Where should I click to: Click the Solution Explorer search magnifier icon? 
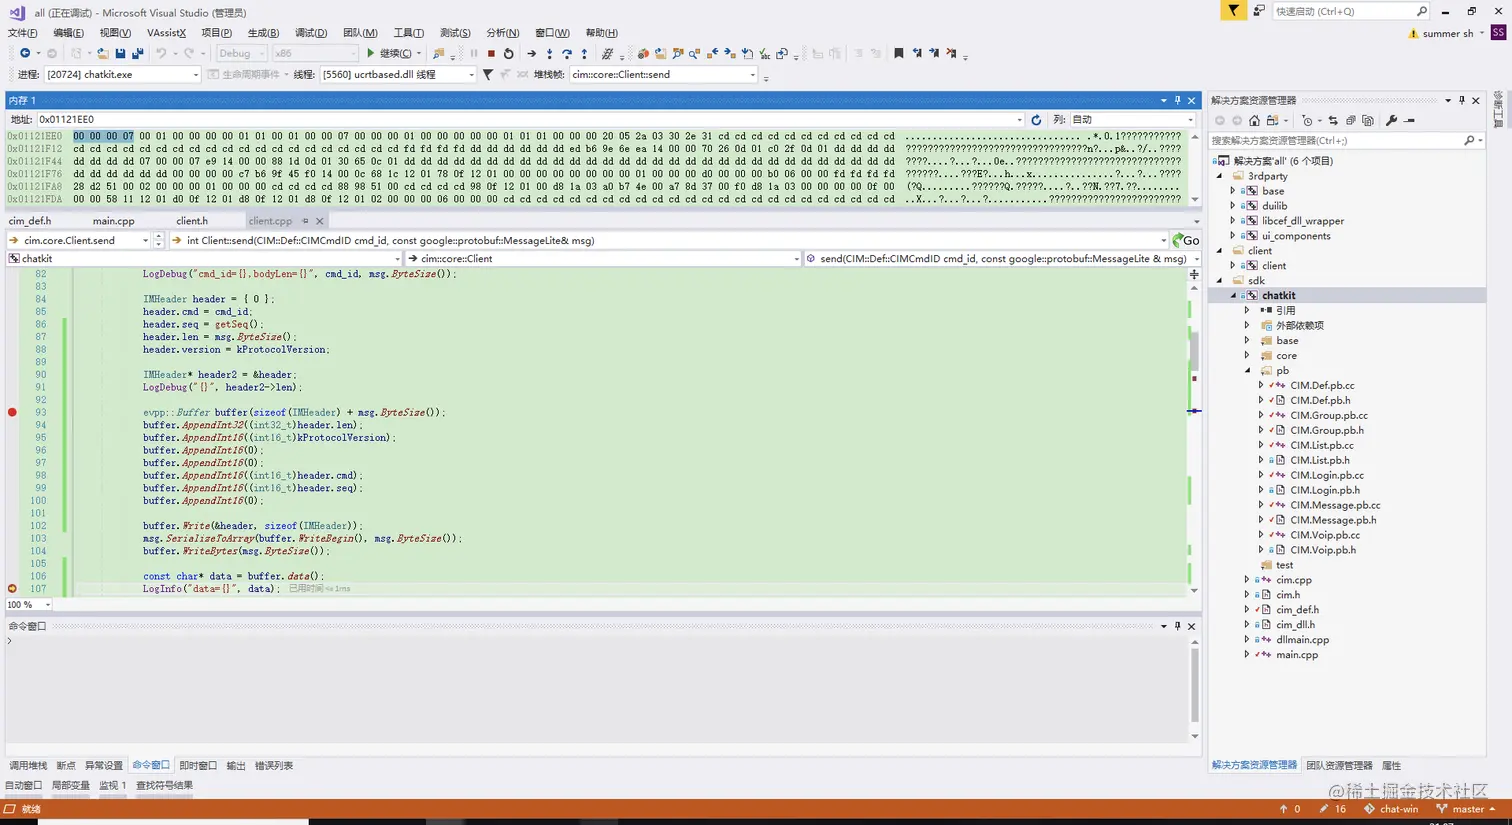tap(1468, 141)
